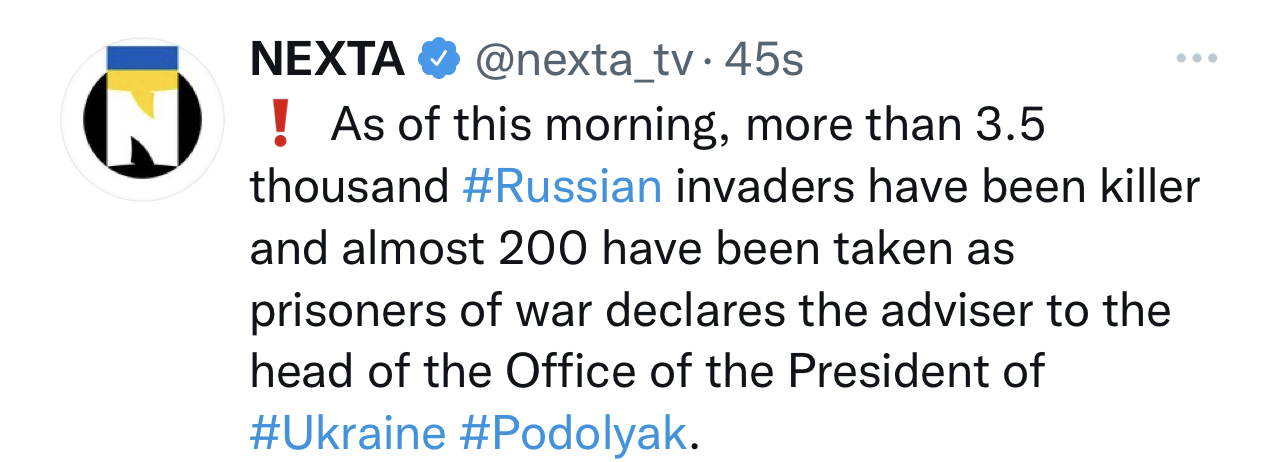This screenshot has width=1284, height=462.
Task: Click the word "thousand" in the tweet
Action: click(349, 188)
